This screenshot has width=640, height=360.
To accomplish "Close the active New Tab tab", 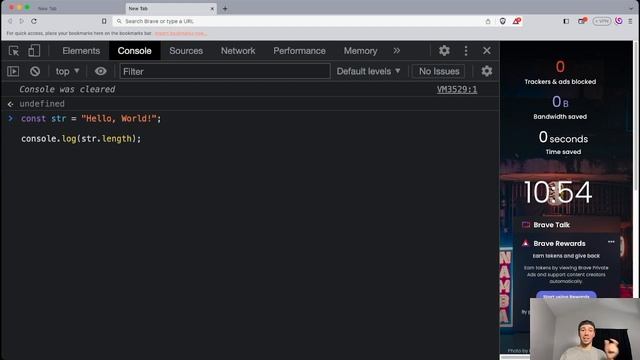I will click(212, 9).
